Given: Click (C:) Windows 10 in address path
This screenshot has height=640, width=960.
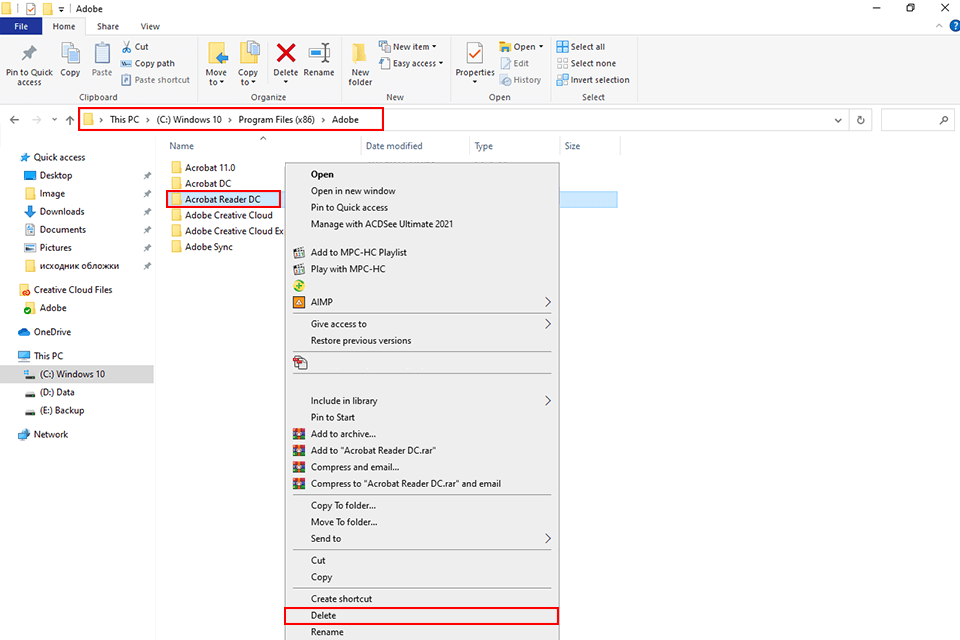Looking at the screenshot, I should pos(189,119).
